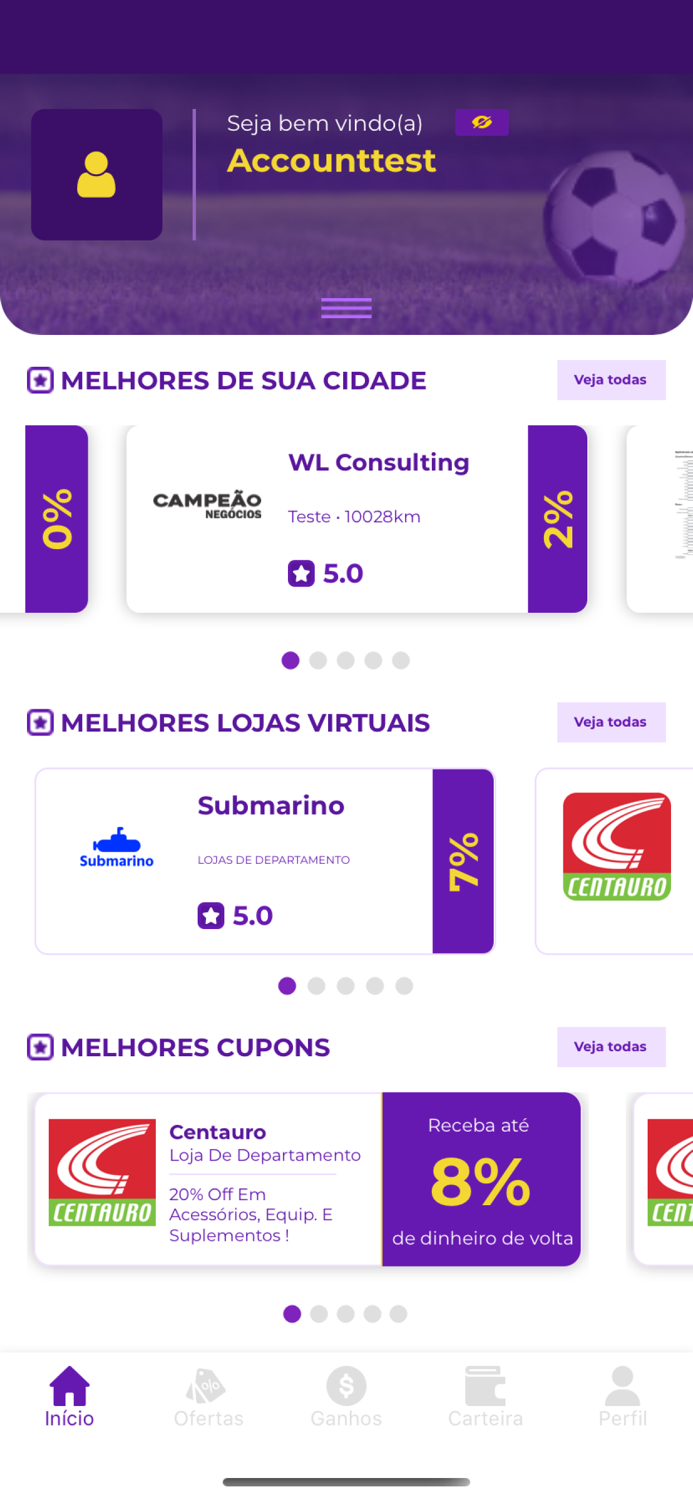
Task: Open the profile avatar icon in the header
Action: point(96,174)
